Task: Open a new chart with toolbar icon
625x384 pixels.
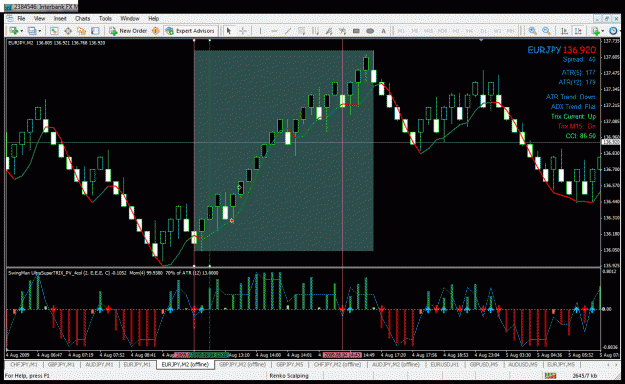Action: (x=13, y=31)
